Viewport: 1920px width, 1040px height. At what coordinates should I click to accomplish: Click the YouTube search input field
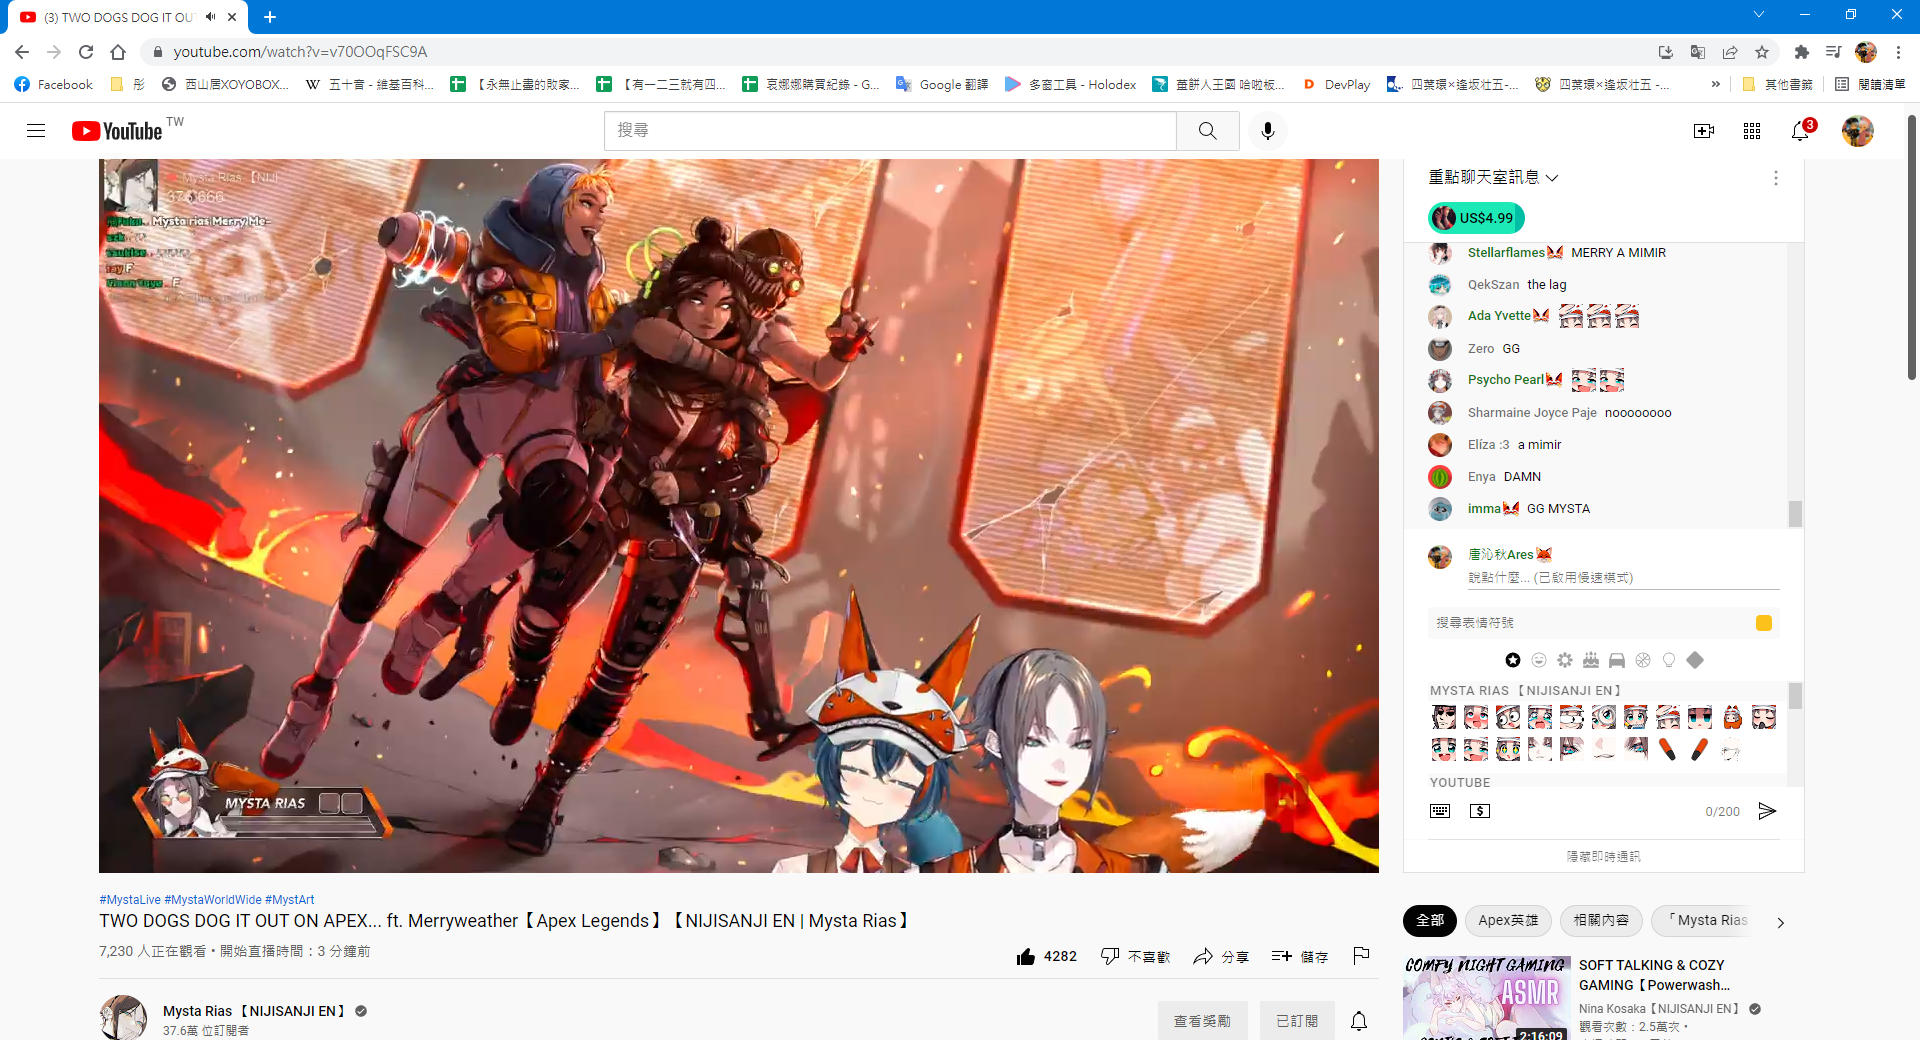[x=890, y=131]
